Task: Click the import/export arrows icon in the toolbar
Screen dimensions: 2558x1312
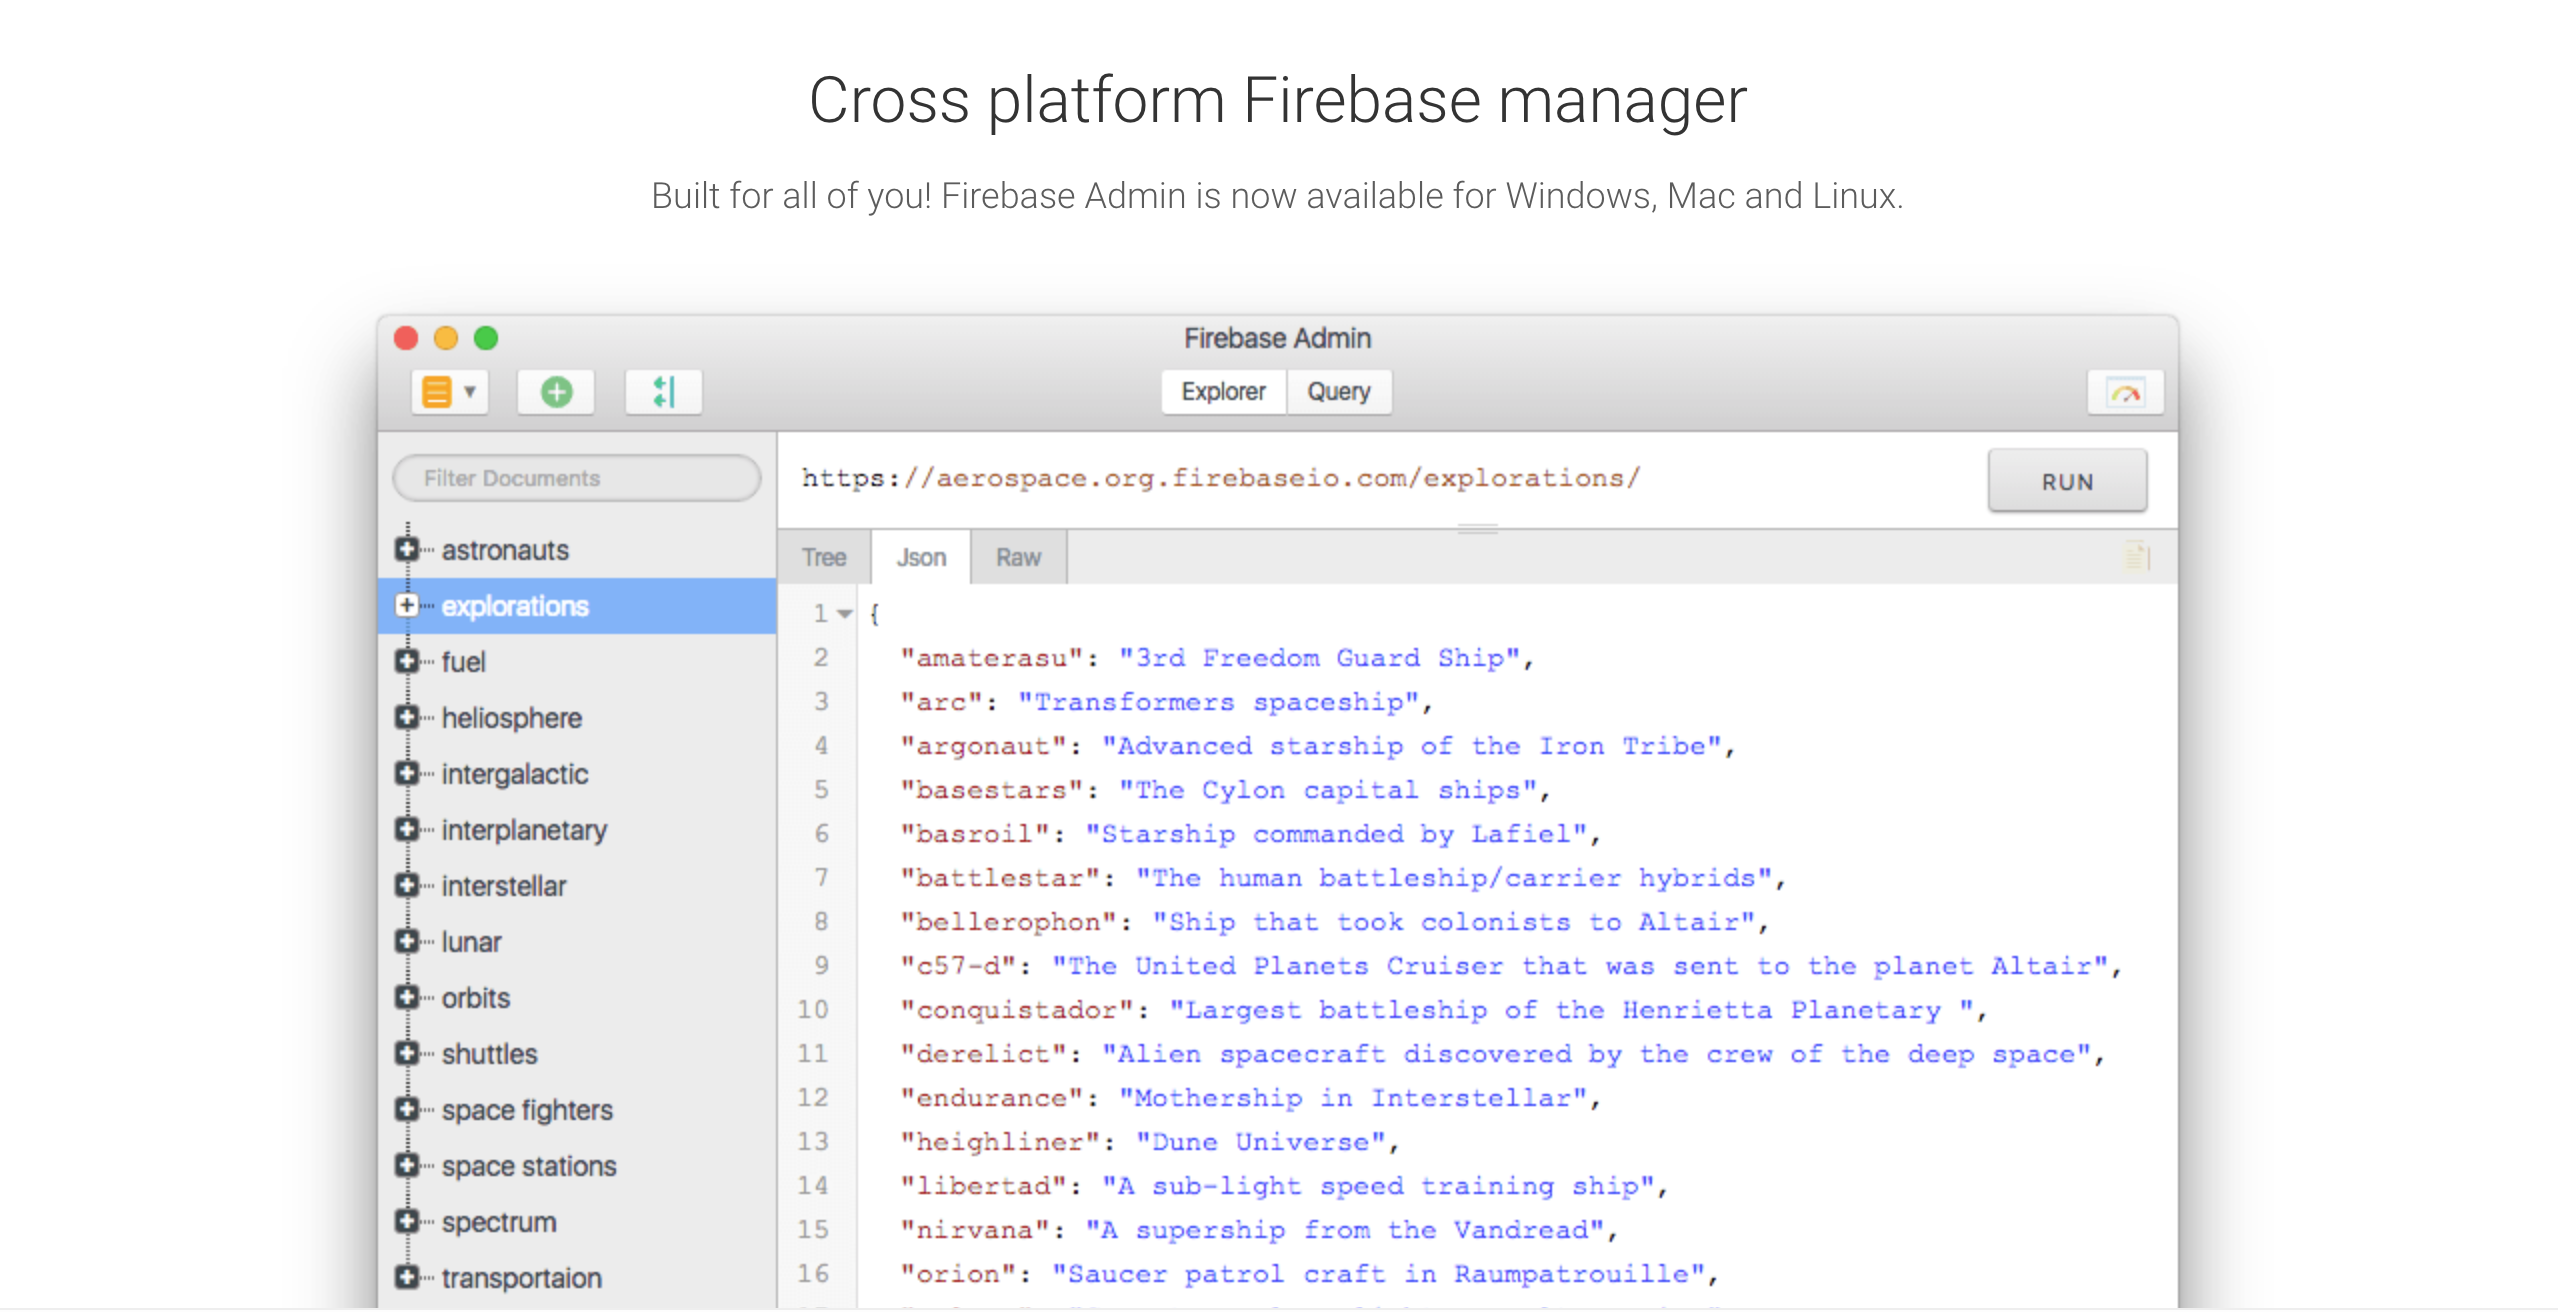Action: (x=664, y=391)
